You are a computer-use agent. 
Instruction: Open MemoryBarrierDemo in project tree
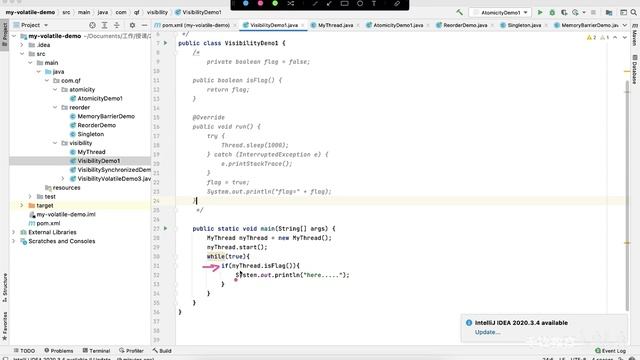106,116
